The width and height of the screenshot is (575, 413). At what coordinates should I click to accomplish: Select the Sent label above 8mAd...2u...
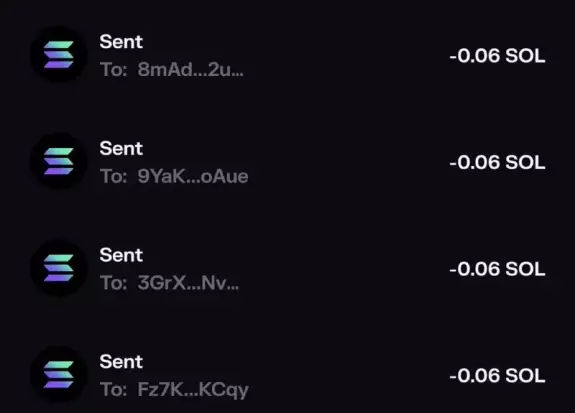pyautogui.click(x=121, y=42)
